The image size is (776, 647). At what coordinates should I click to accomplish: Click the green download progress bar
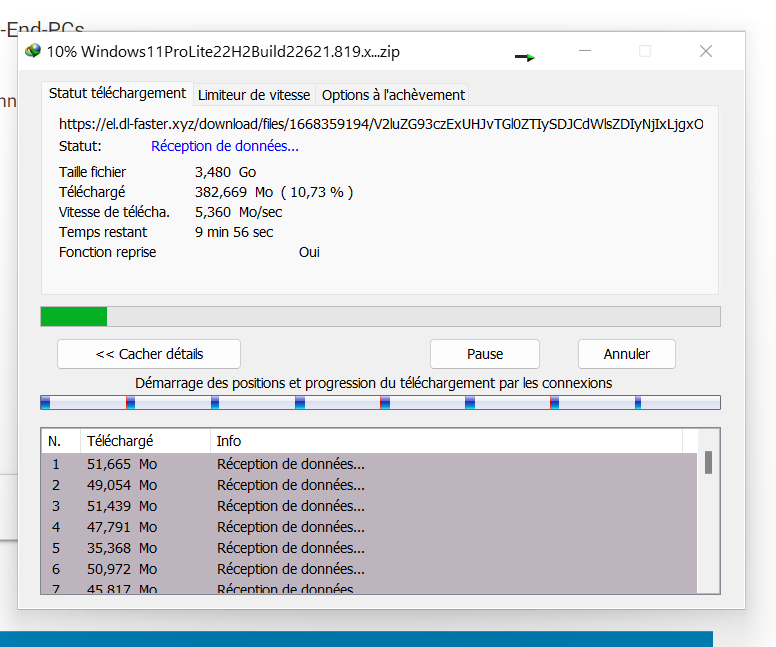coord(380,316)
